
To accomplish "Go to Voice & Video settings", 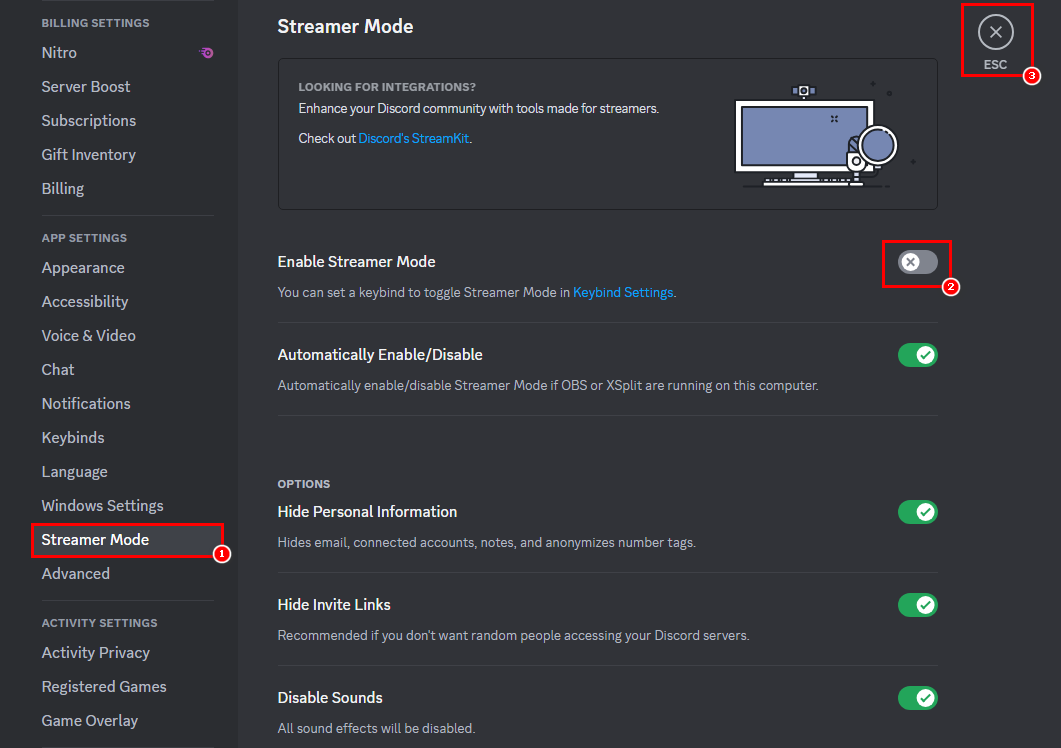I will pos(88,336).
